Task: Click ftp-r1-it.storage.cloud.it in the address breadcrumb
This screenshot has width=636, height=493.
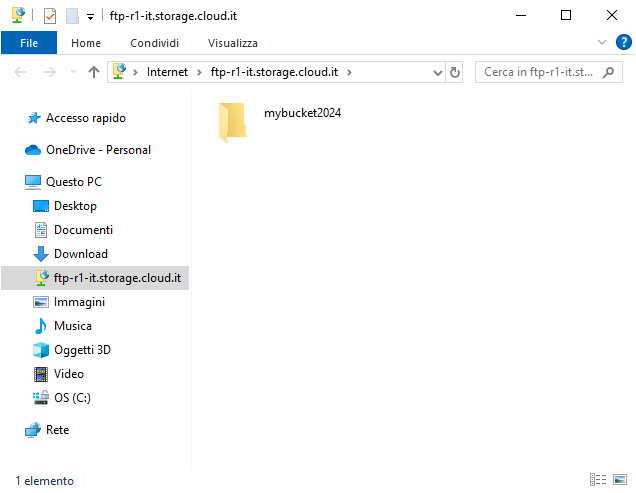Action: tap(274, 72)
